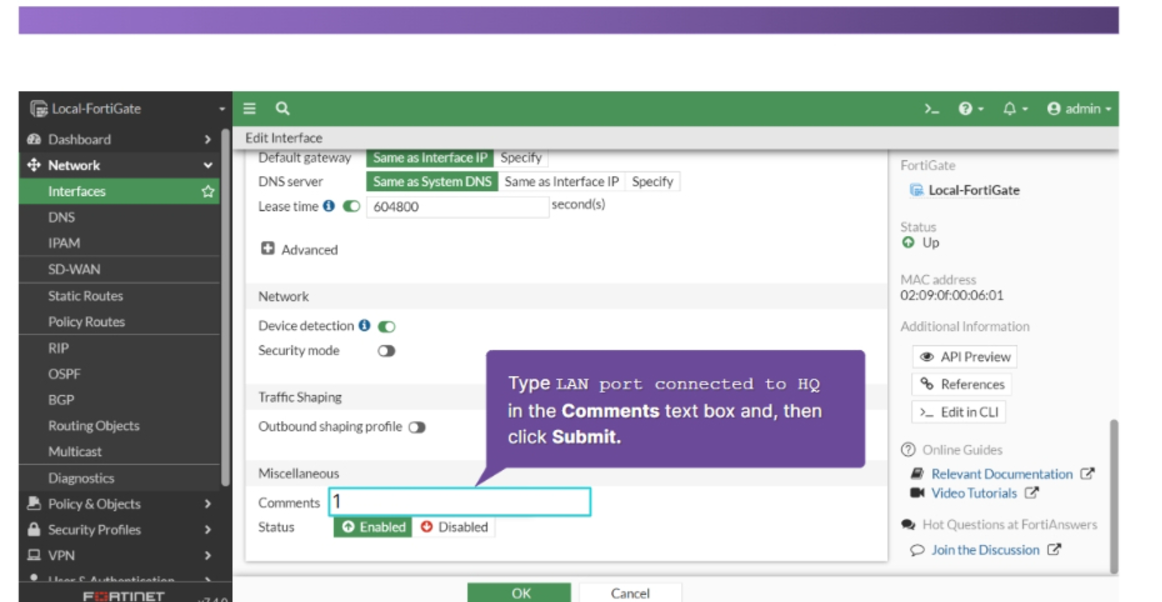
Task: Click the Dashboard gauge icon
Action: coord(34,139)
